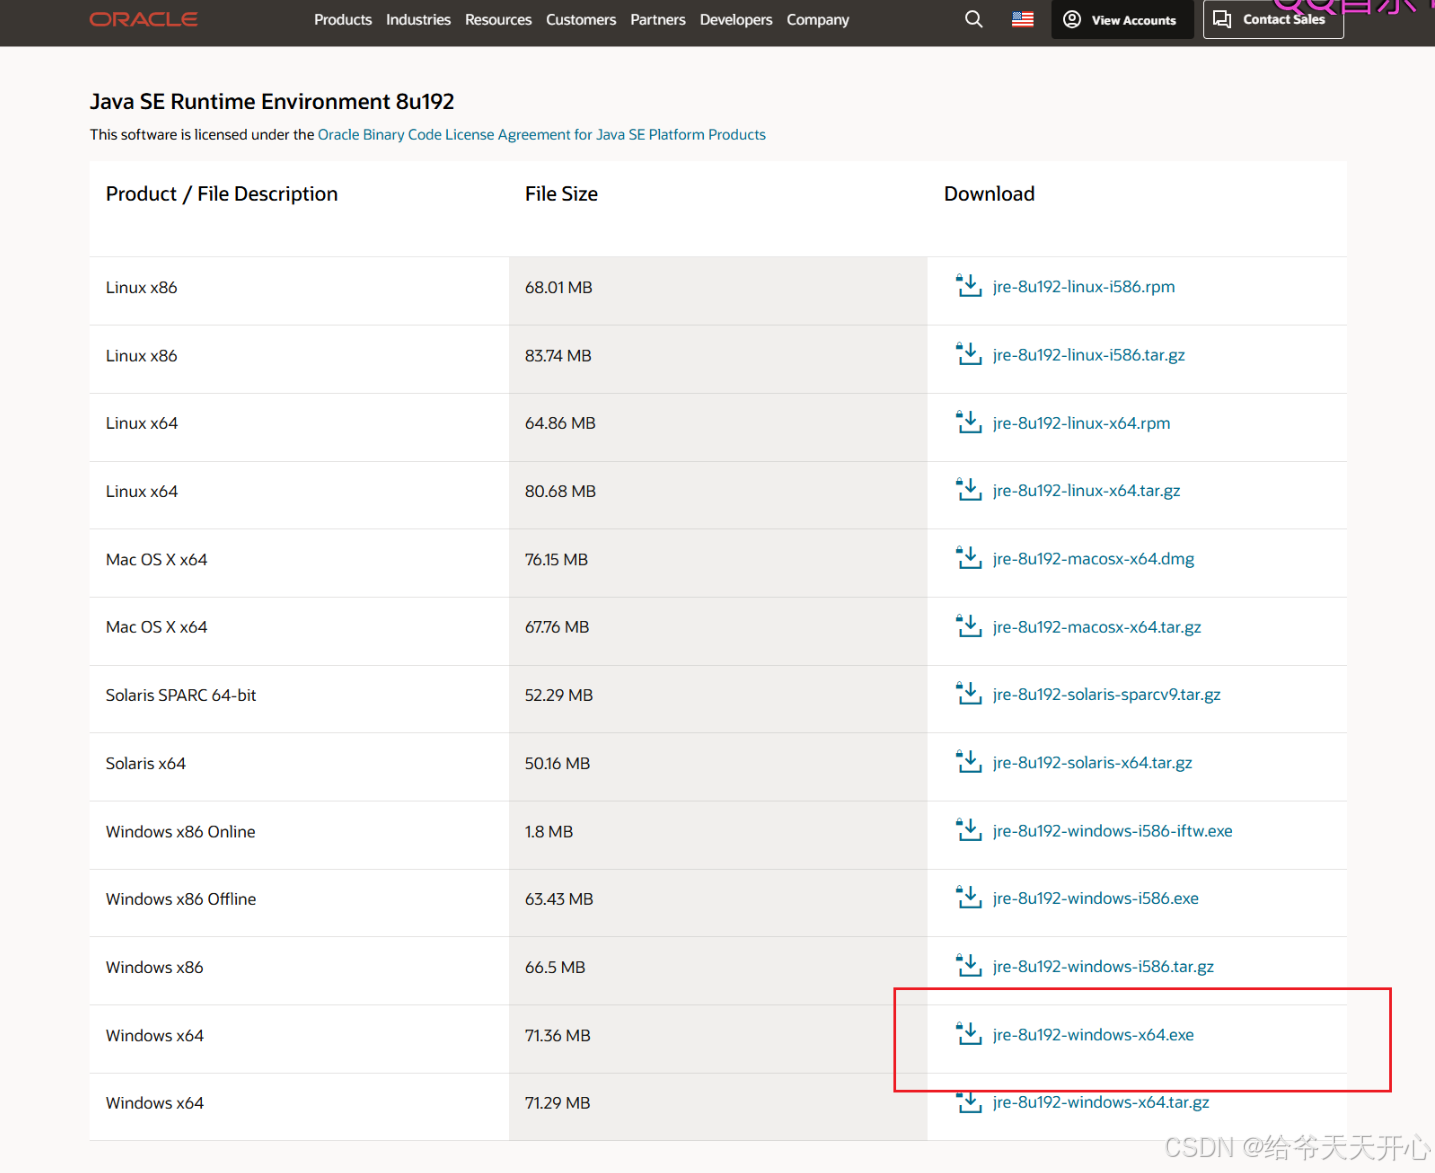Download jre-8u192-linux-i586.rpm link
Viewport: 1435px width, 1173px height.
[x=1084, y=286]
